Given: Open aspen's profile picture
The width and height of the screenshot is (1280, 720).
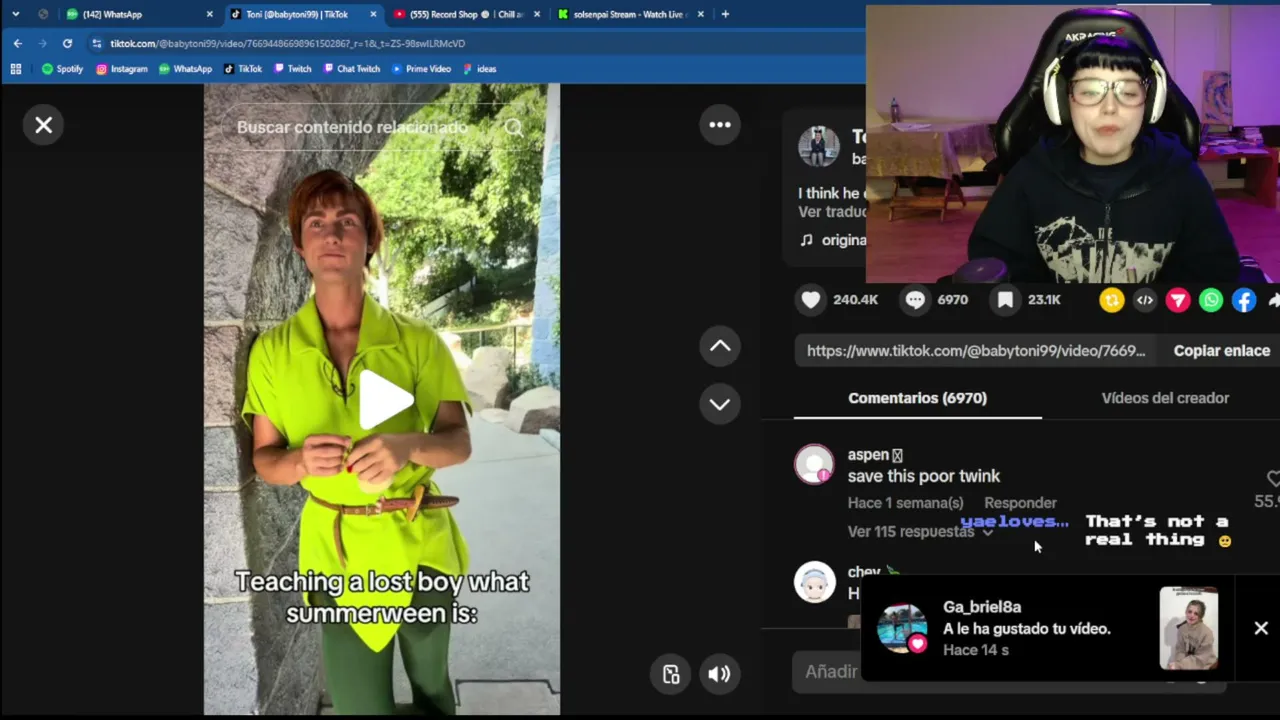Looking at the screenshot, I should (x=814, y=465).
